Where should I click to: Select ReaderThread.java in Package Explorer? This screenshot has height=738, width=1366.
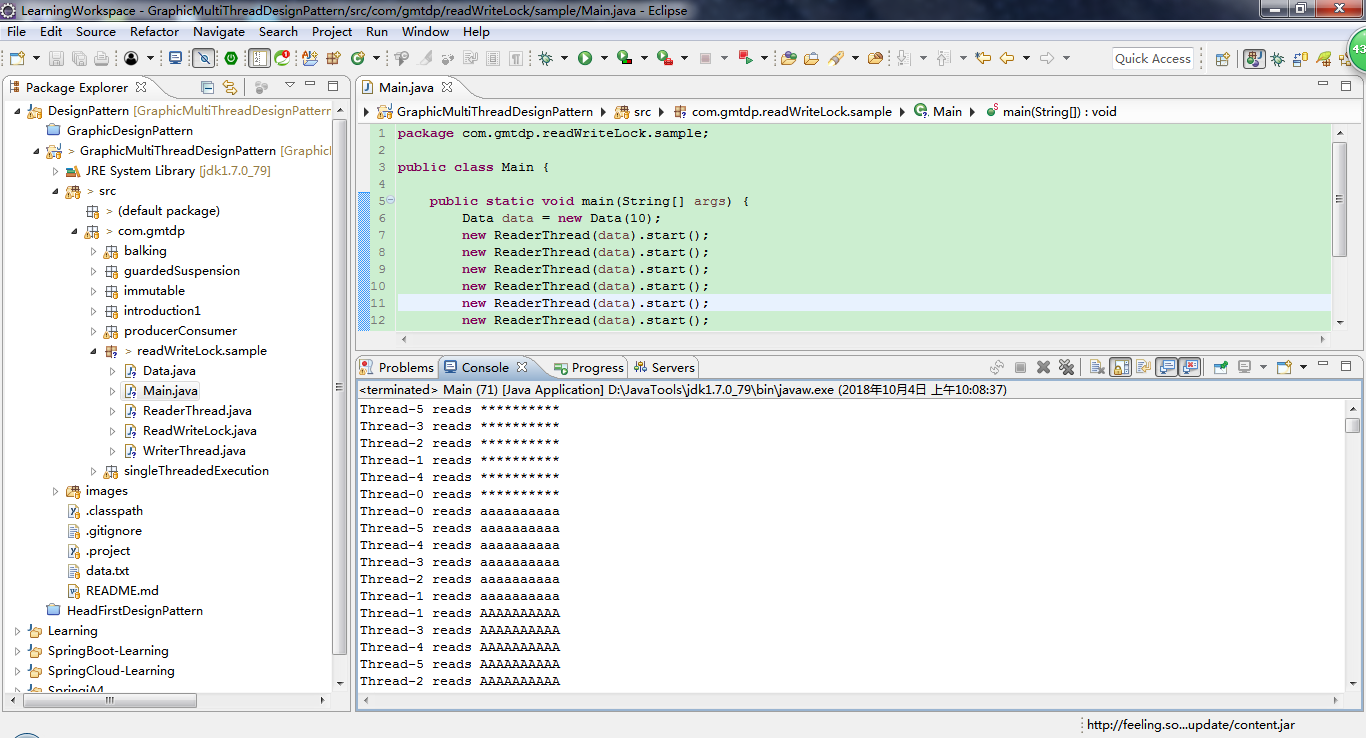[x=197, y=411]
